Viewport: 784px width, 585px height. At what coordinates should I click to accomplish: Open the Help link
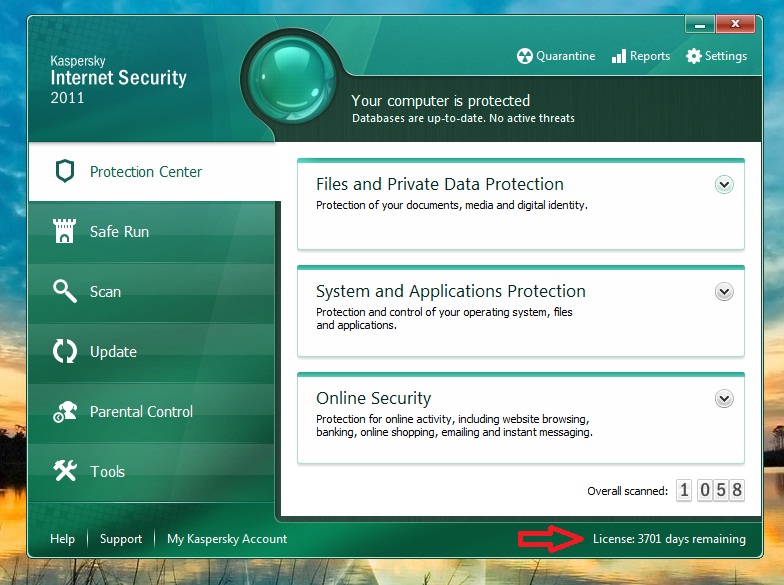(62, 539)
